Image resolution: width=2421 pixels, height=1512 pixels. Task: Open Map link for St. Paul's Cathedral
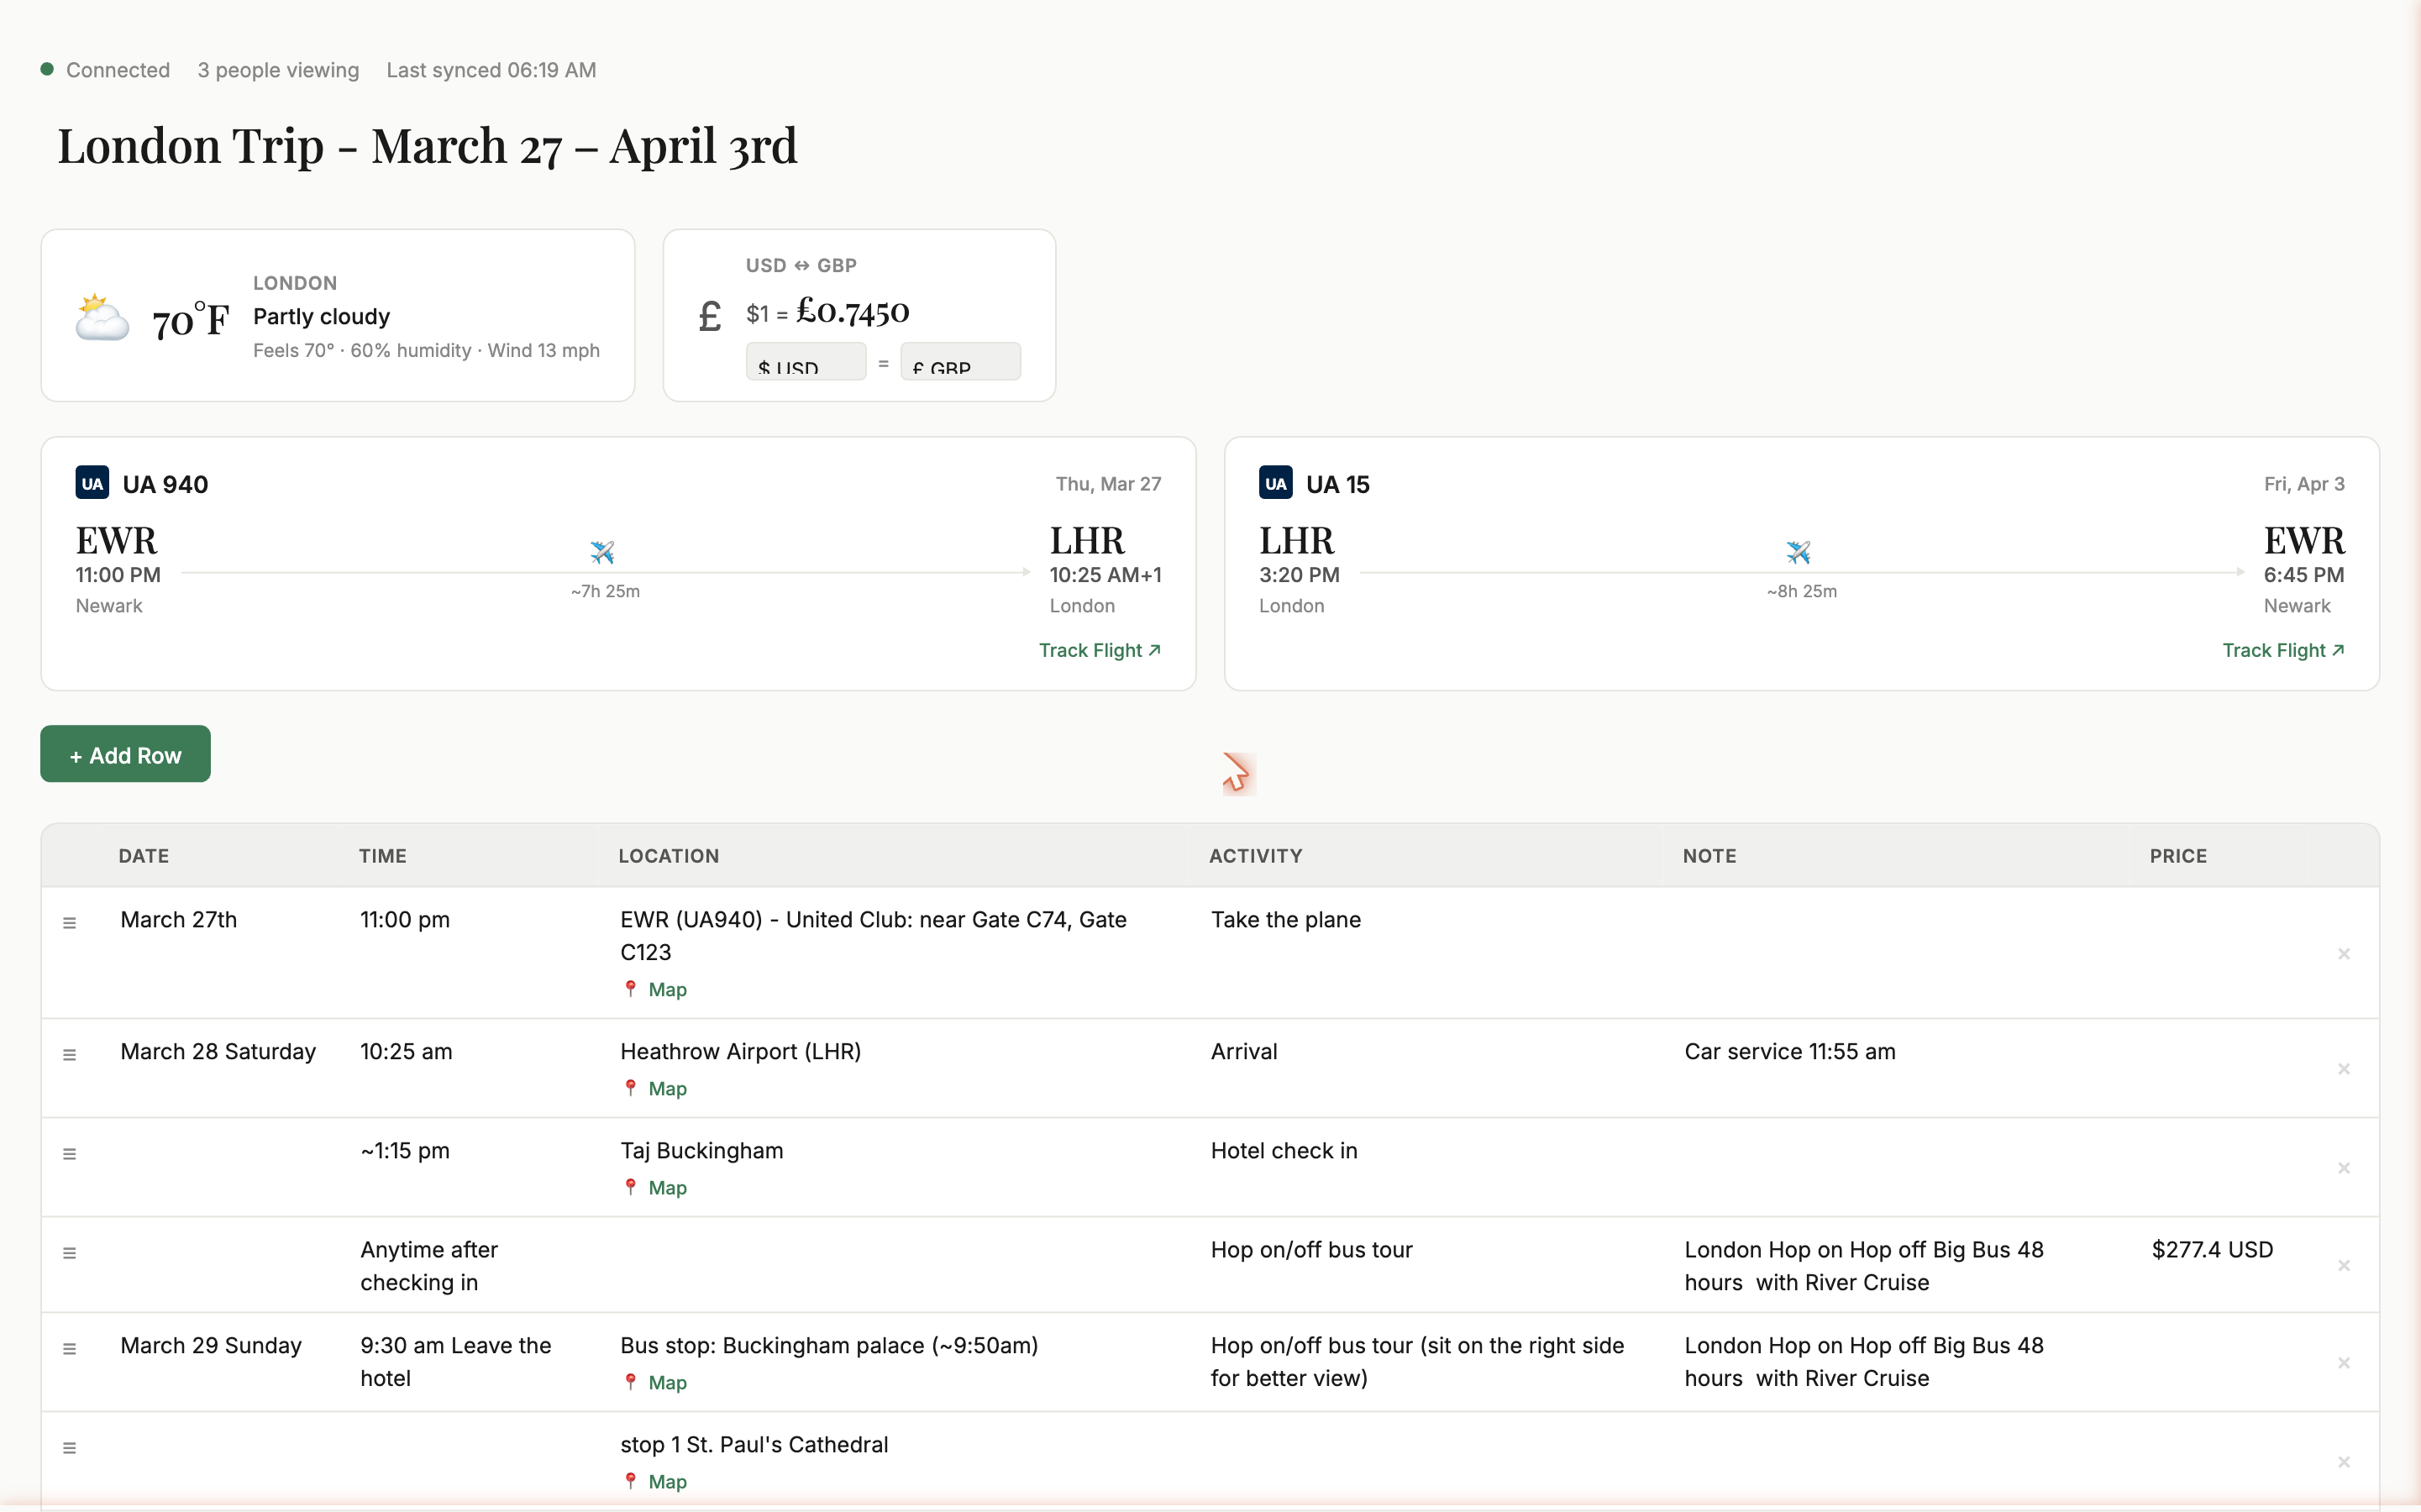(x=656, y=1481)
